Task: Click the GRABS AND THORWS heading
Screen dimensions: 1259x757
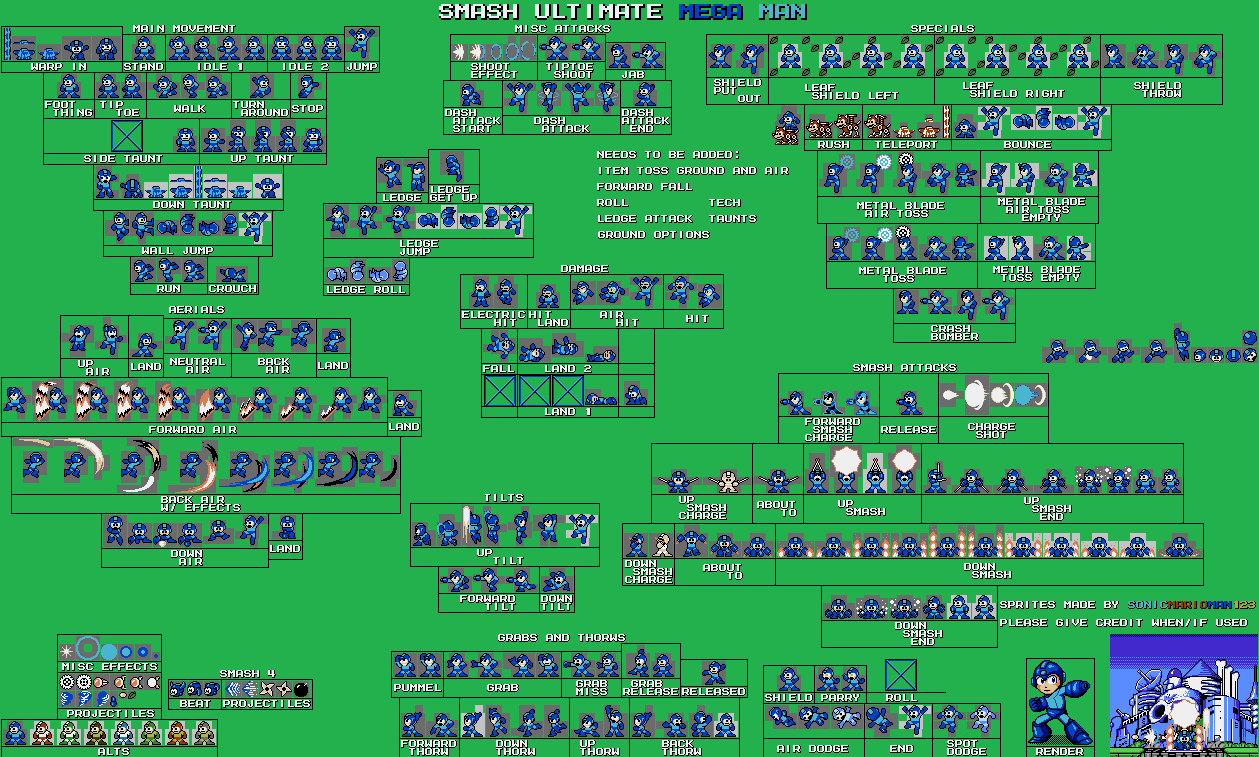Action: click(x=561, y=637)
